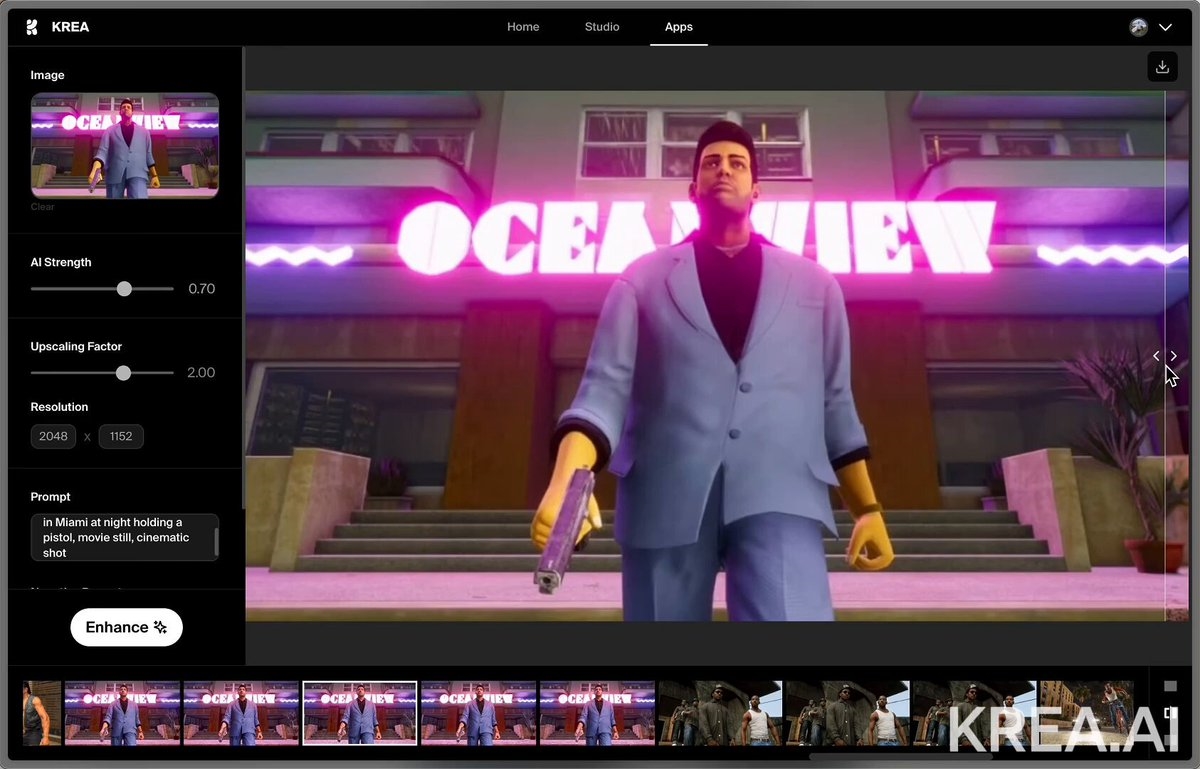The height and width of the screenshot is (769, 1200).
Task: Click the AI Strength slider handle
Action: [124, 289]
